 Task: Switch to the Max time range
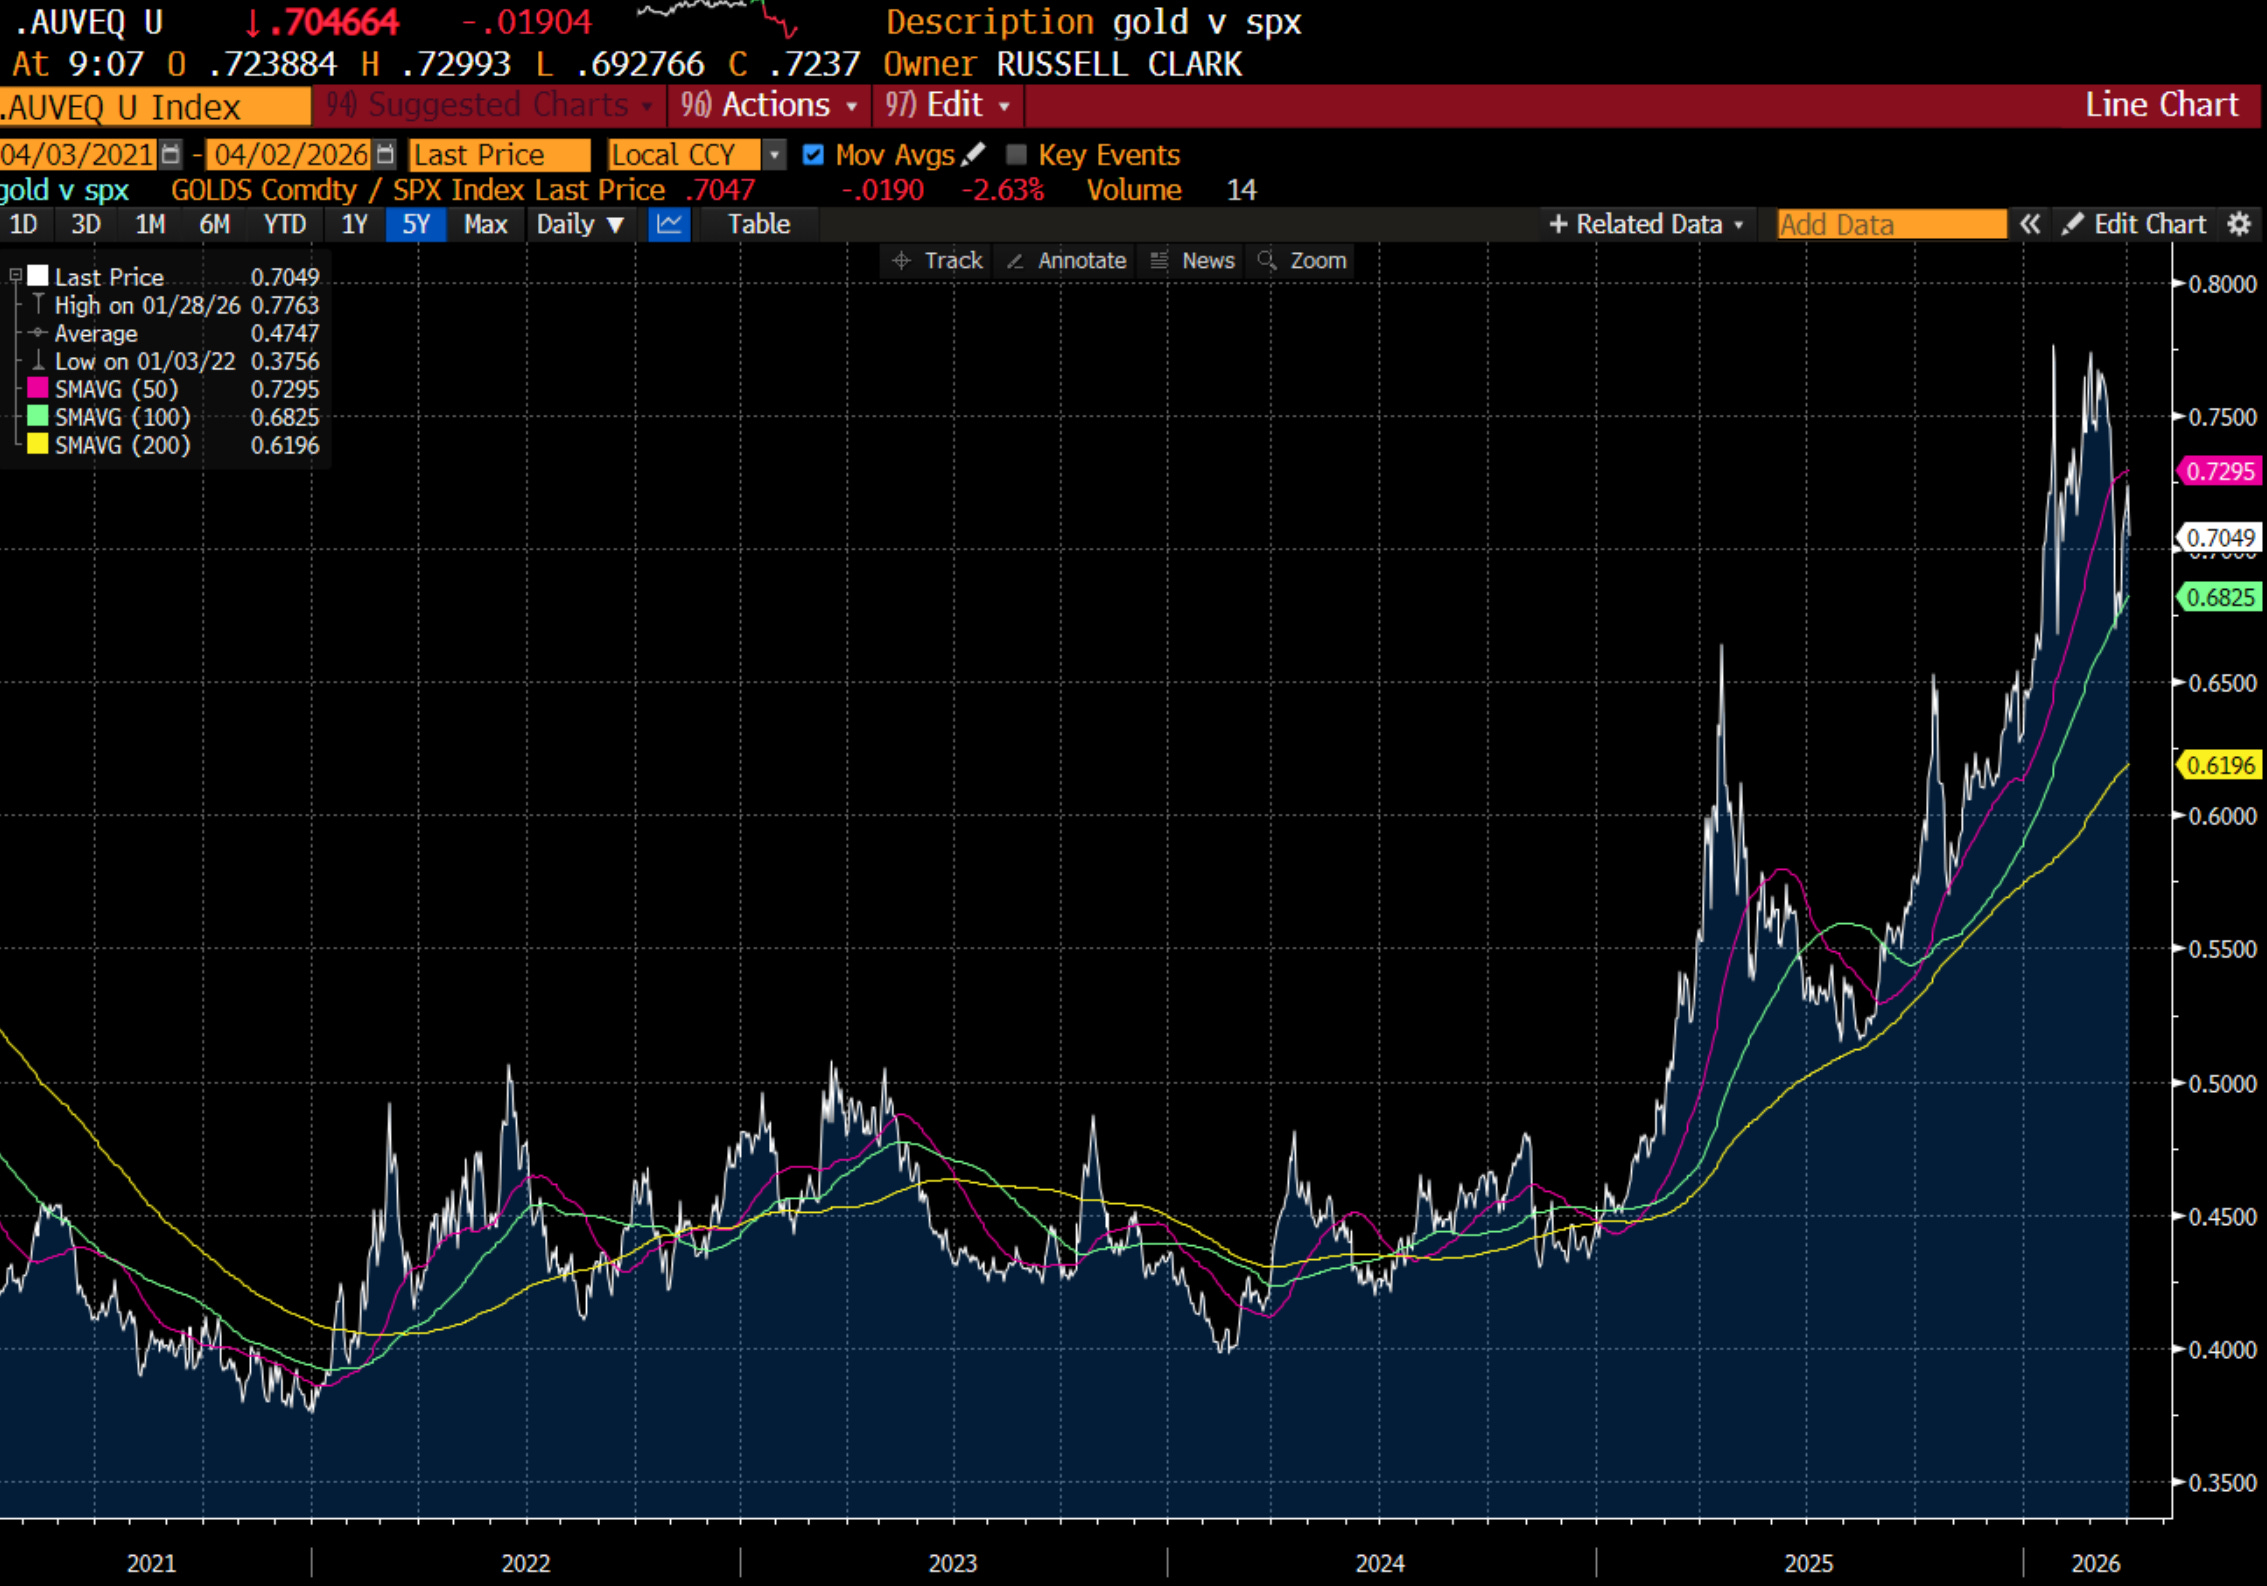tap(485, 224)
